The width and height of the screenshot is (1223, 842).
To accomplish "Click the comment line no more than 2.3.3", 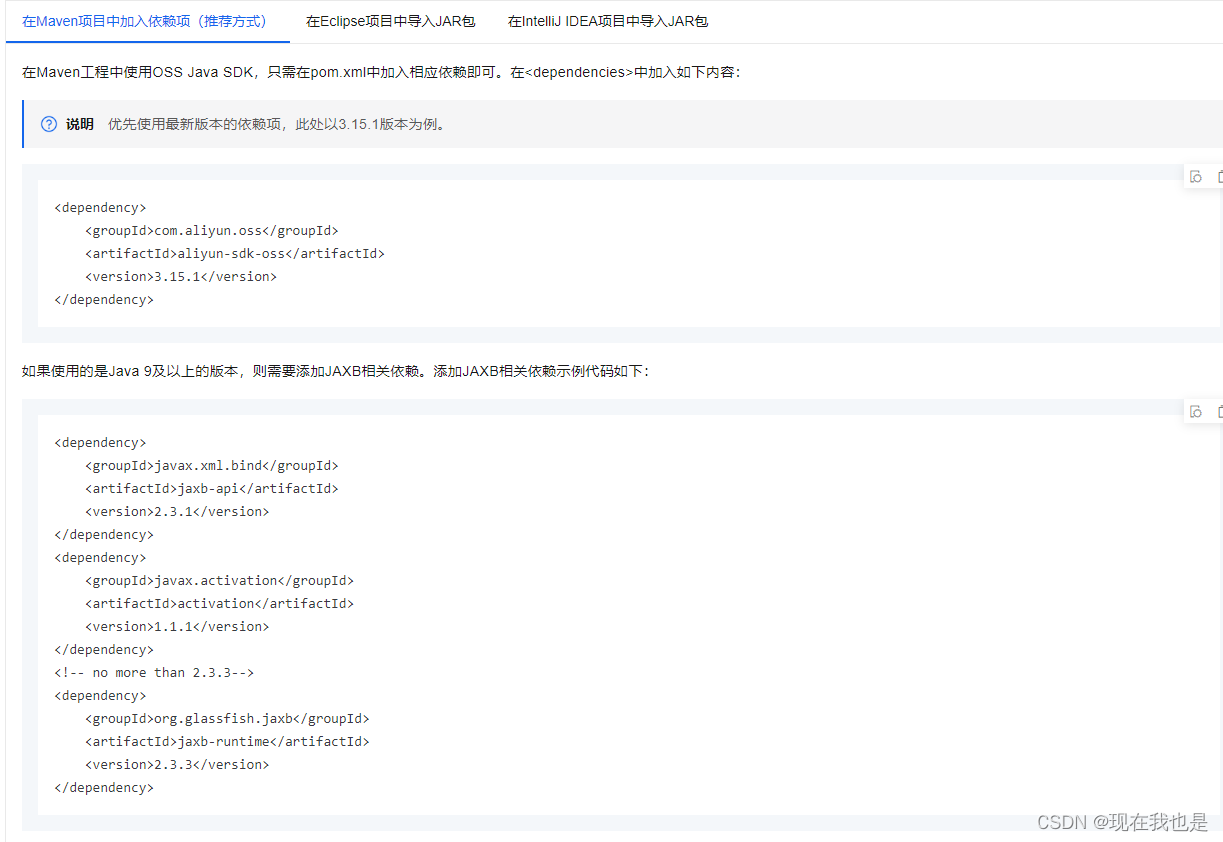I will click(x=154, y=672).
